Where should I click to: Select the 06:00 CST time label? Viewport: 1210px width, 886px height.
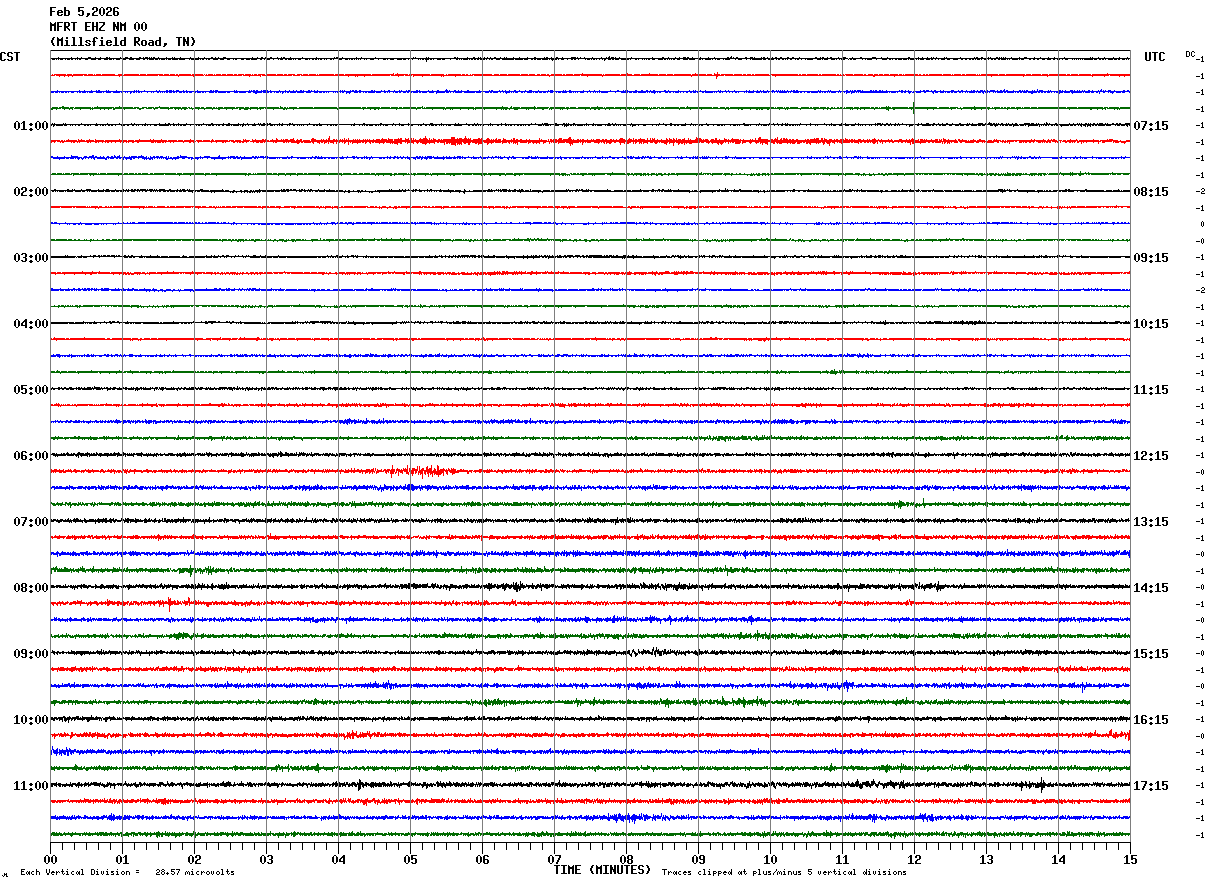pos(31,456)
